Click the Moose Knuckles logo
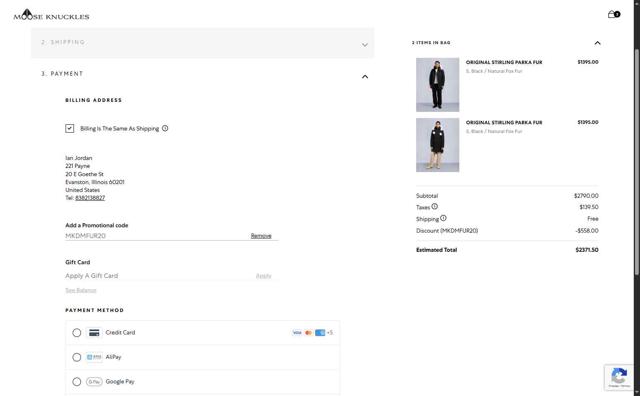This screenshot has height=396, width=640. (x=51, y=15)
